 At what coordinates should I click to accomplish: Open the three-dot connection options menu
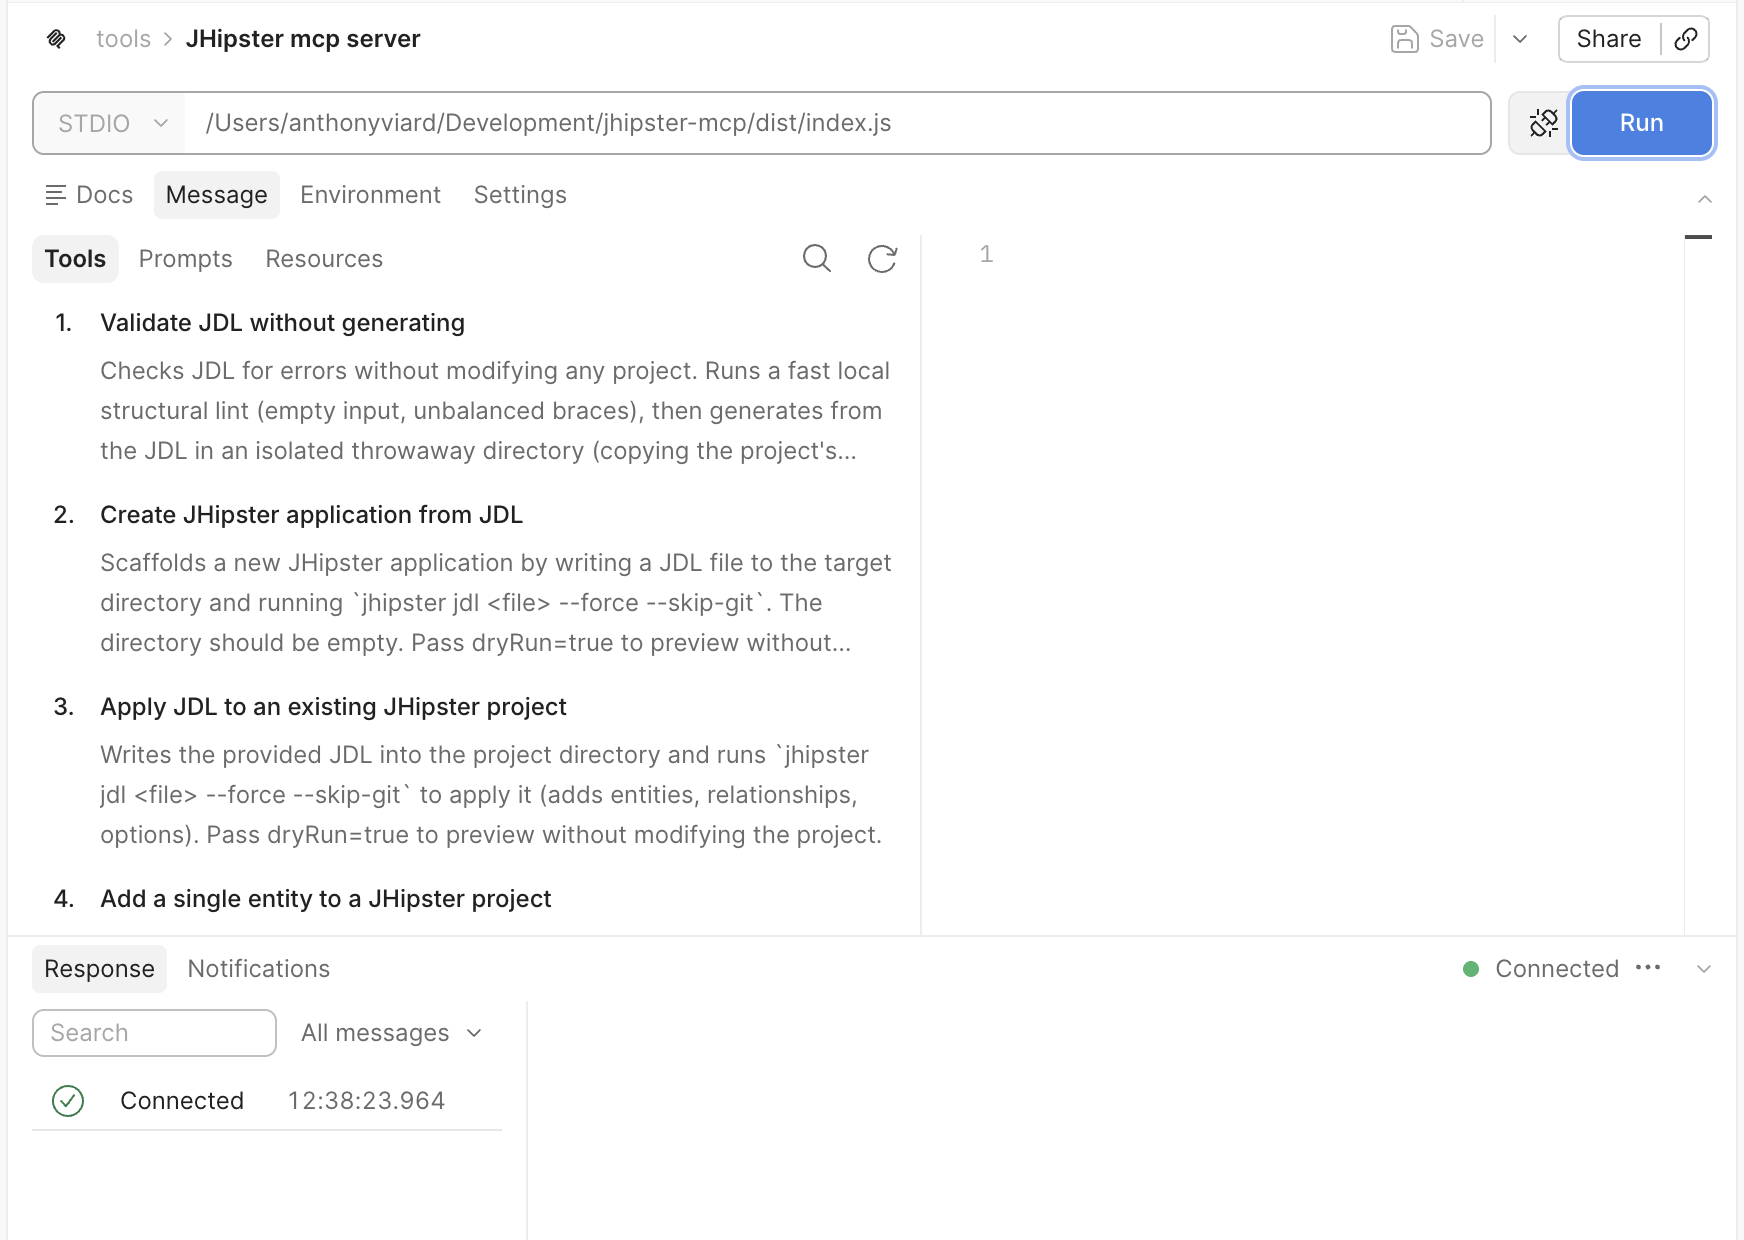tap(1648, 968)
